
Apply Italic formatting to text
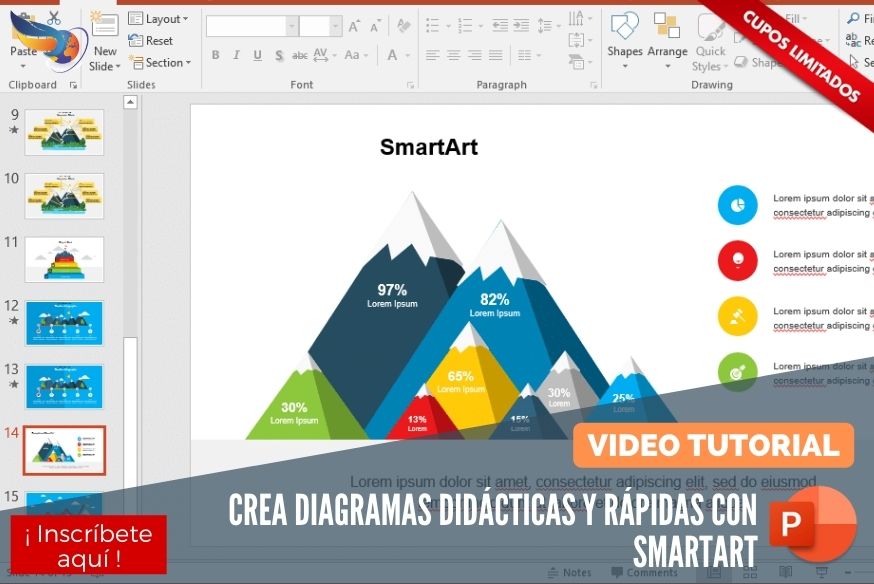click(236, 52)
